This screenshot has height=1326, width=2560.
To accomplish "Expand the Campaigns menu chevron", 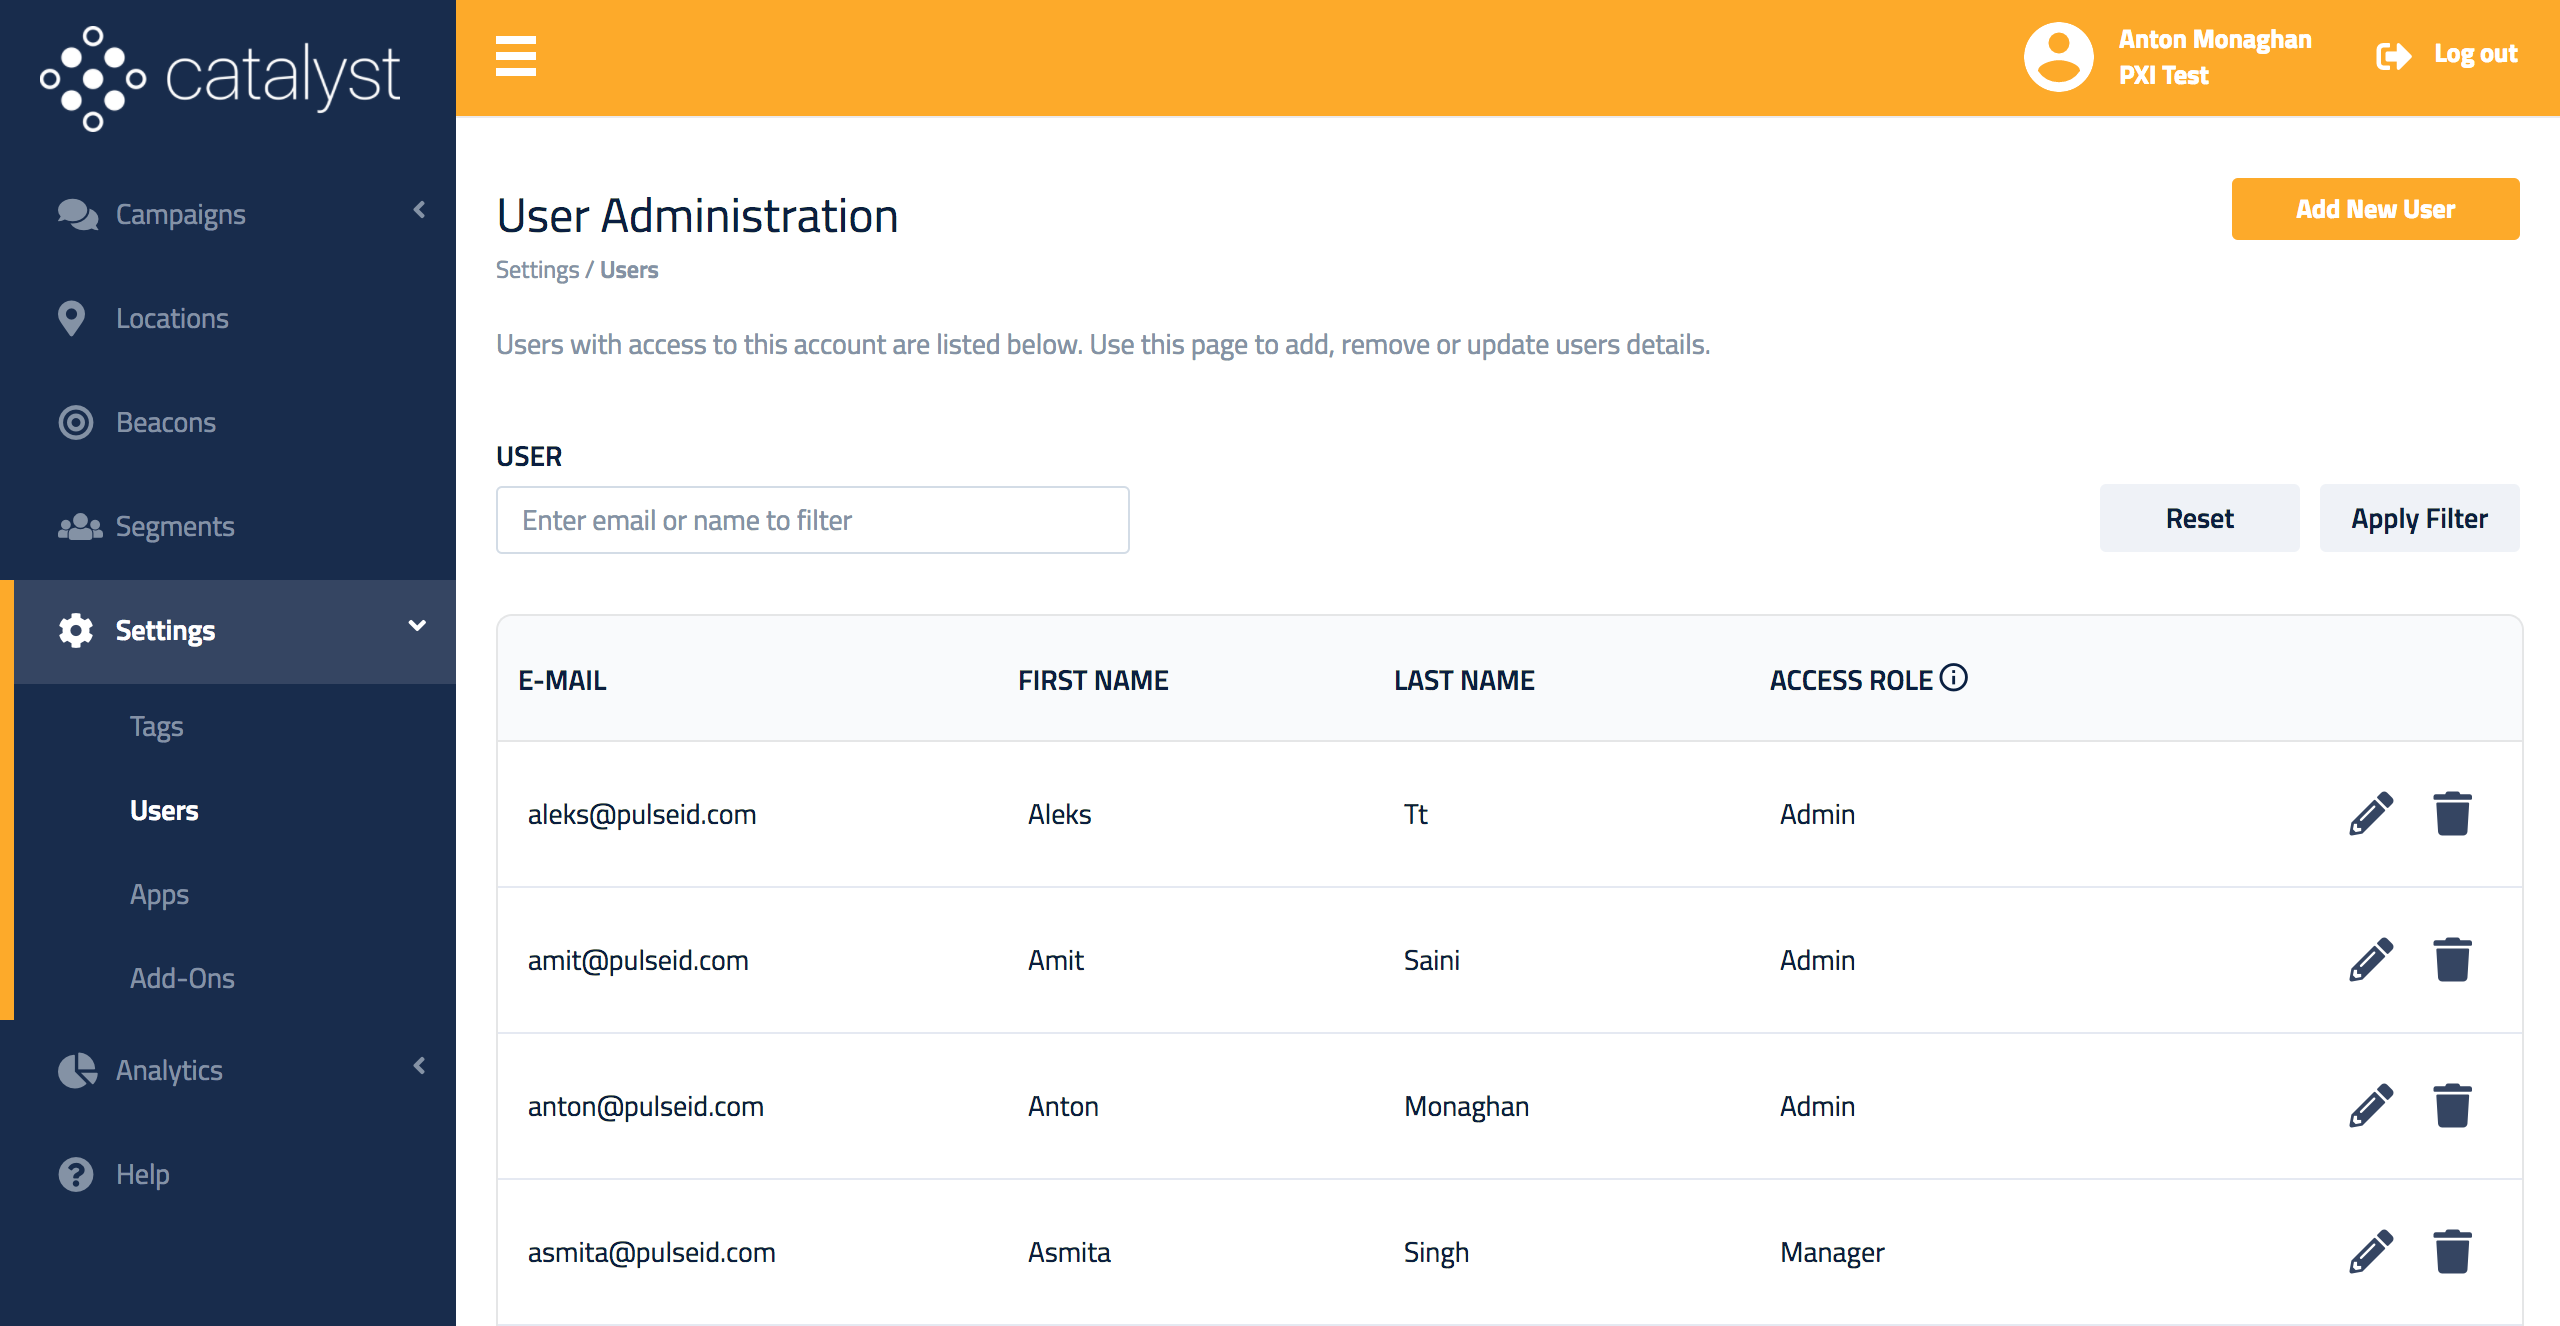I will point(420,210).
